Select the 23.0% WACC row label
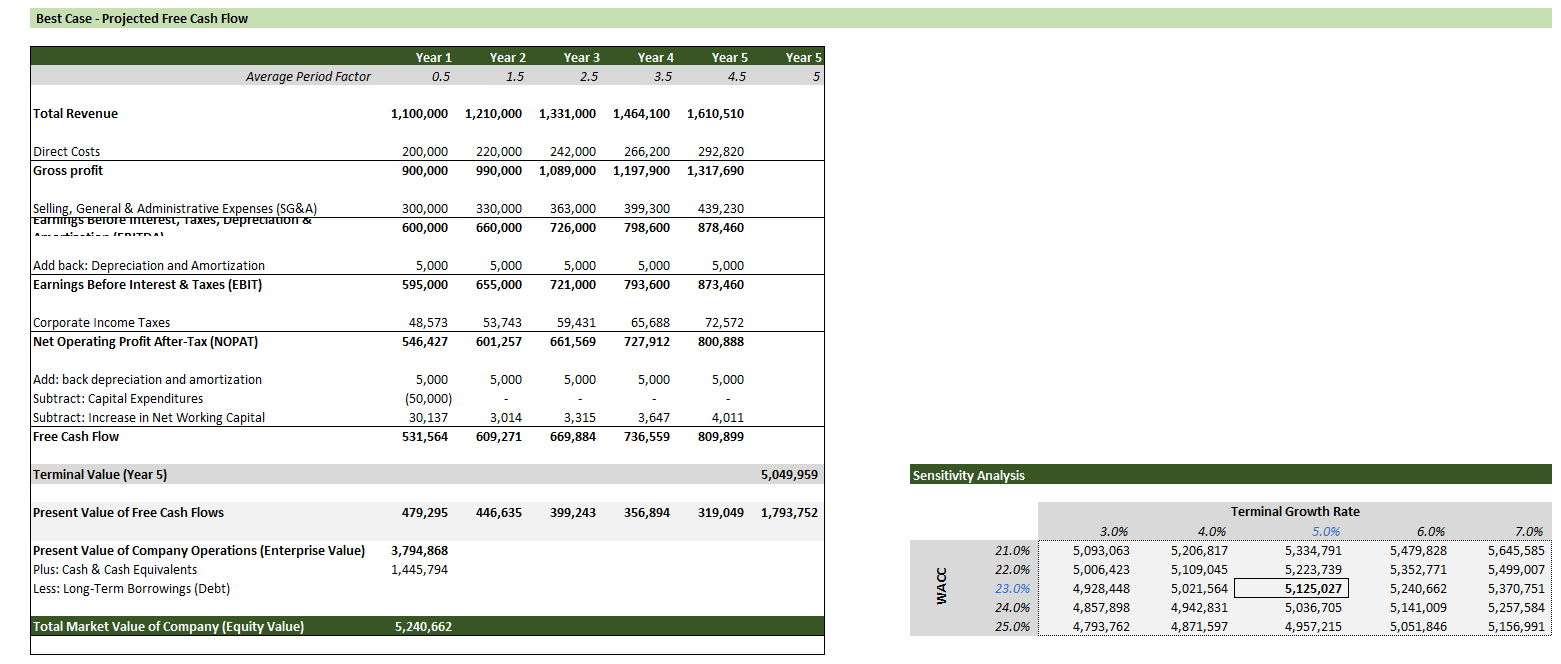 [x=1012, y=589]
